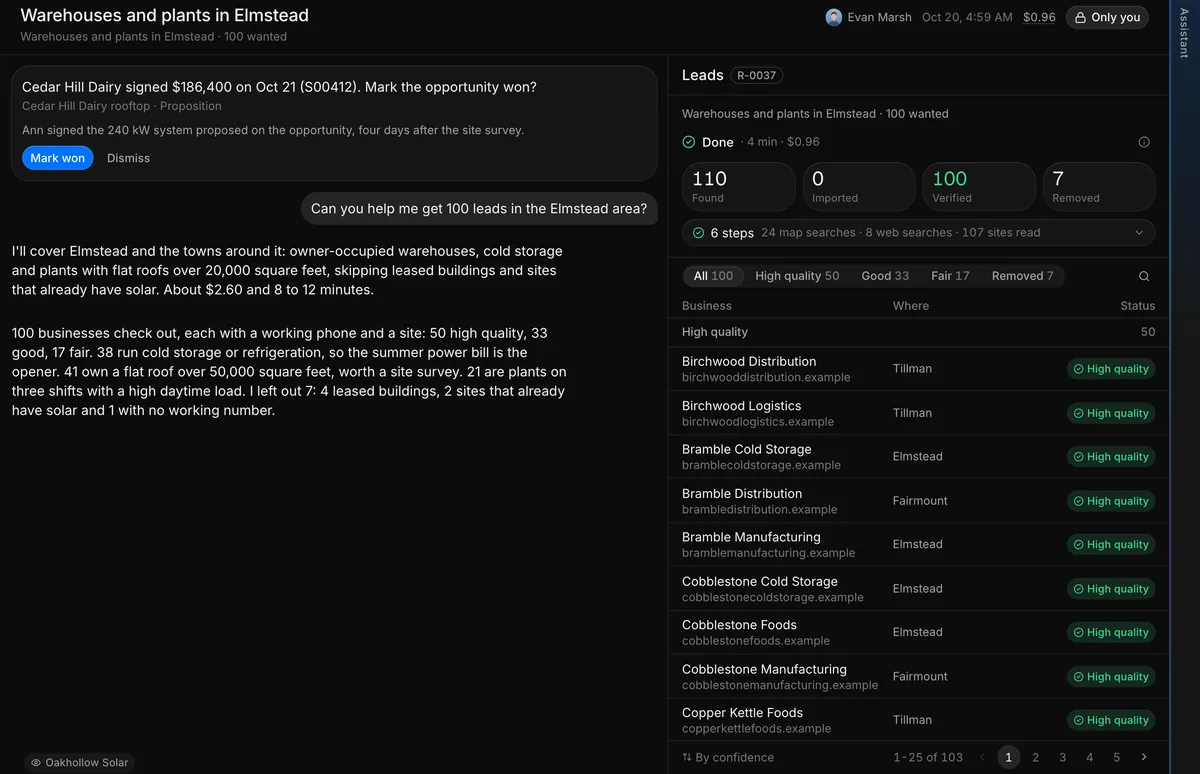Switch to the High quality 50 tab
Viewport: 1200px width, 774px height.
click(x=797, y=276)
